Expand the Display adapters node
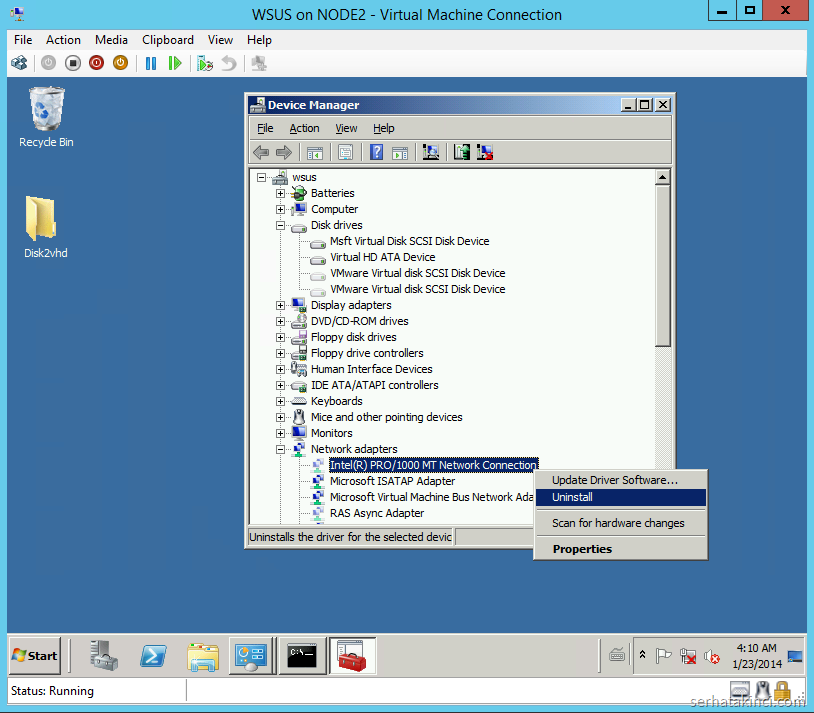The width and height of the screenshot is (814, 713). [x=280, y=306]
